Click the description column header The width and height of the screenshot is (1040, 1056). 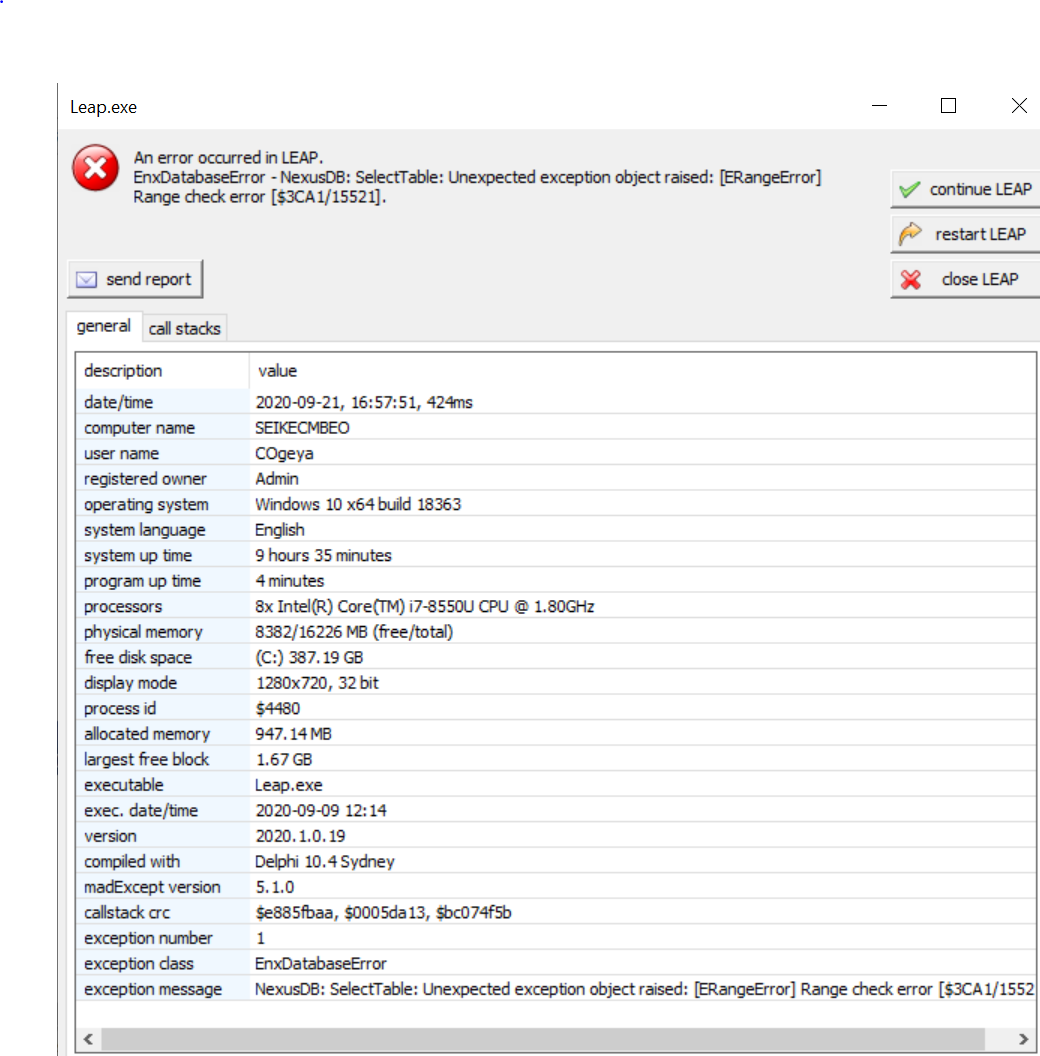(x=162, y=371)
